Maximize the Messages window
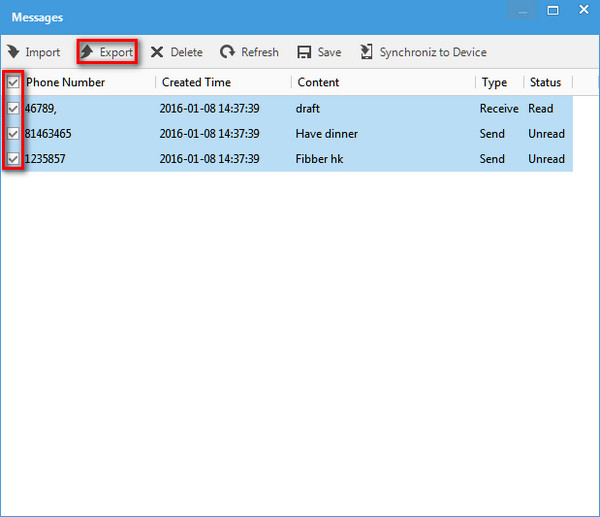 point(552,11)
